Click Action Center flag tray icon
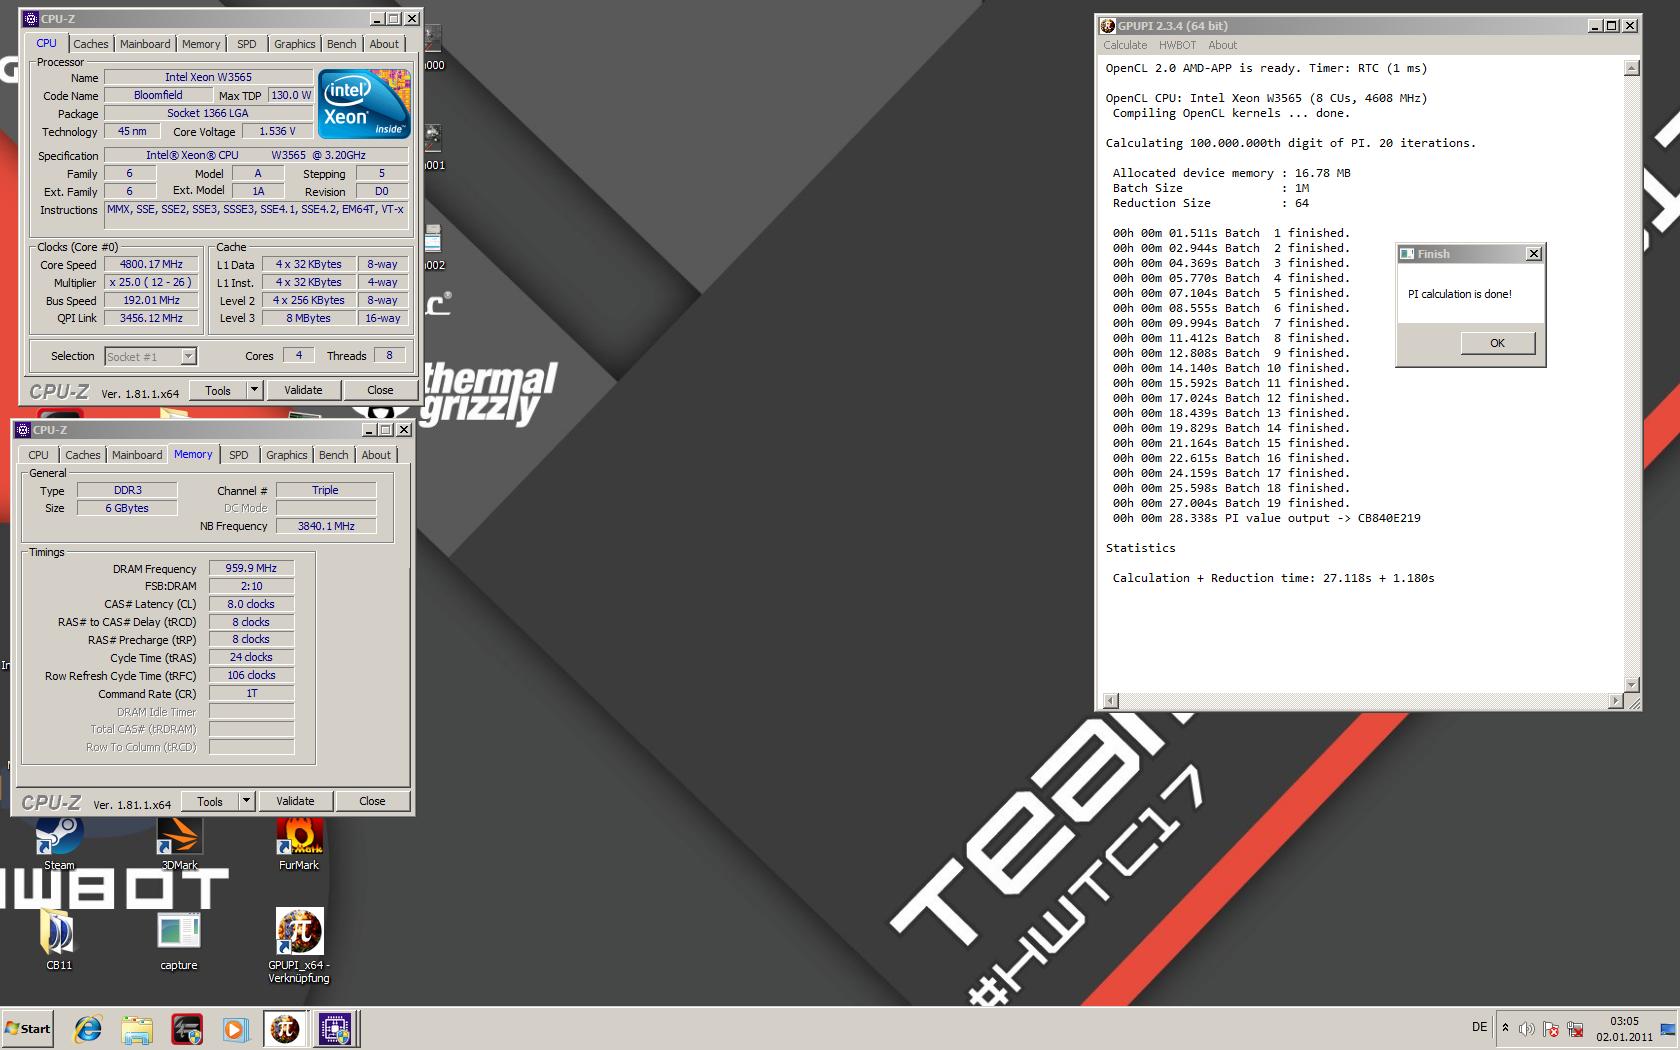This screenshot has height=1050, width=1680. coord(1551,1029)
